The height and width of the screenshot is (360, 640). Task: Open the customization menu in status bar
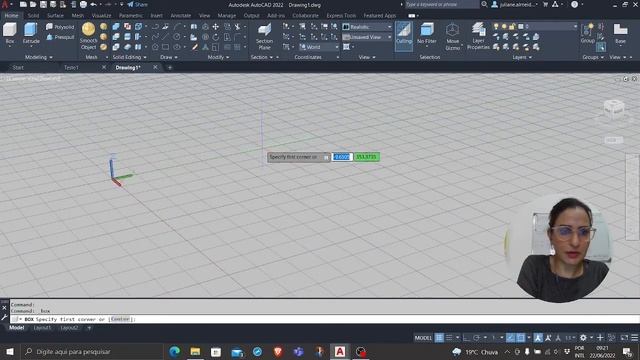[x=635, y=338]
